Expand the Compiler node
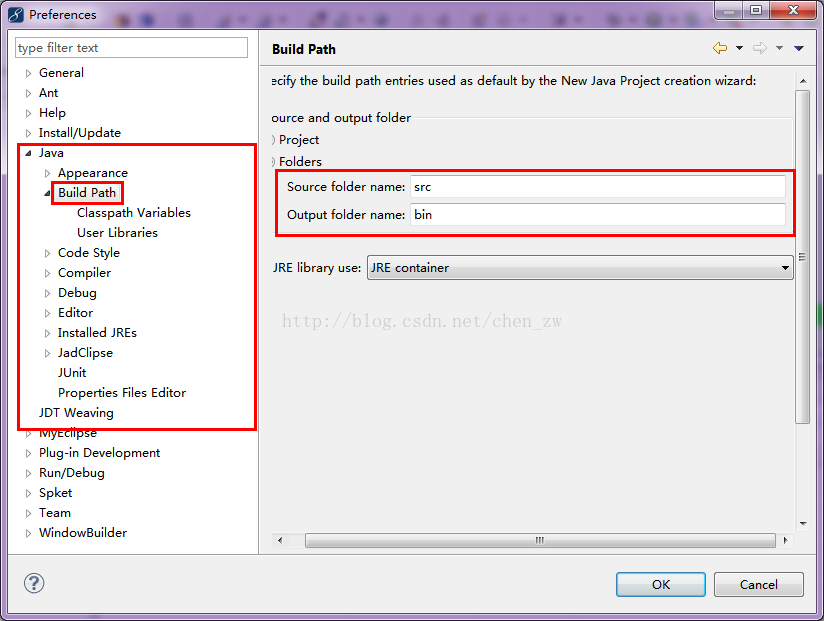The image size is (824, 621). [47, 273]
